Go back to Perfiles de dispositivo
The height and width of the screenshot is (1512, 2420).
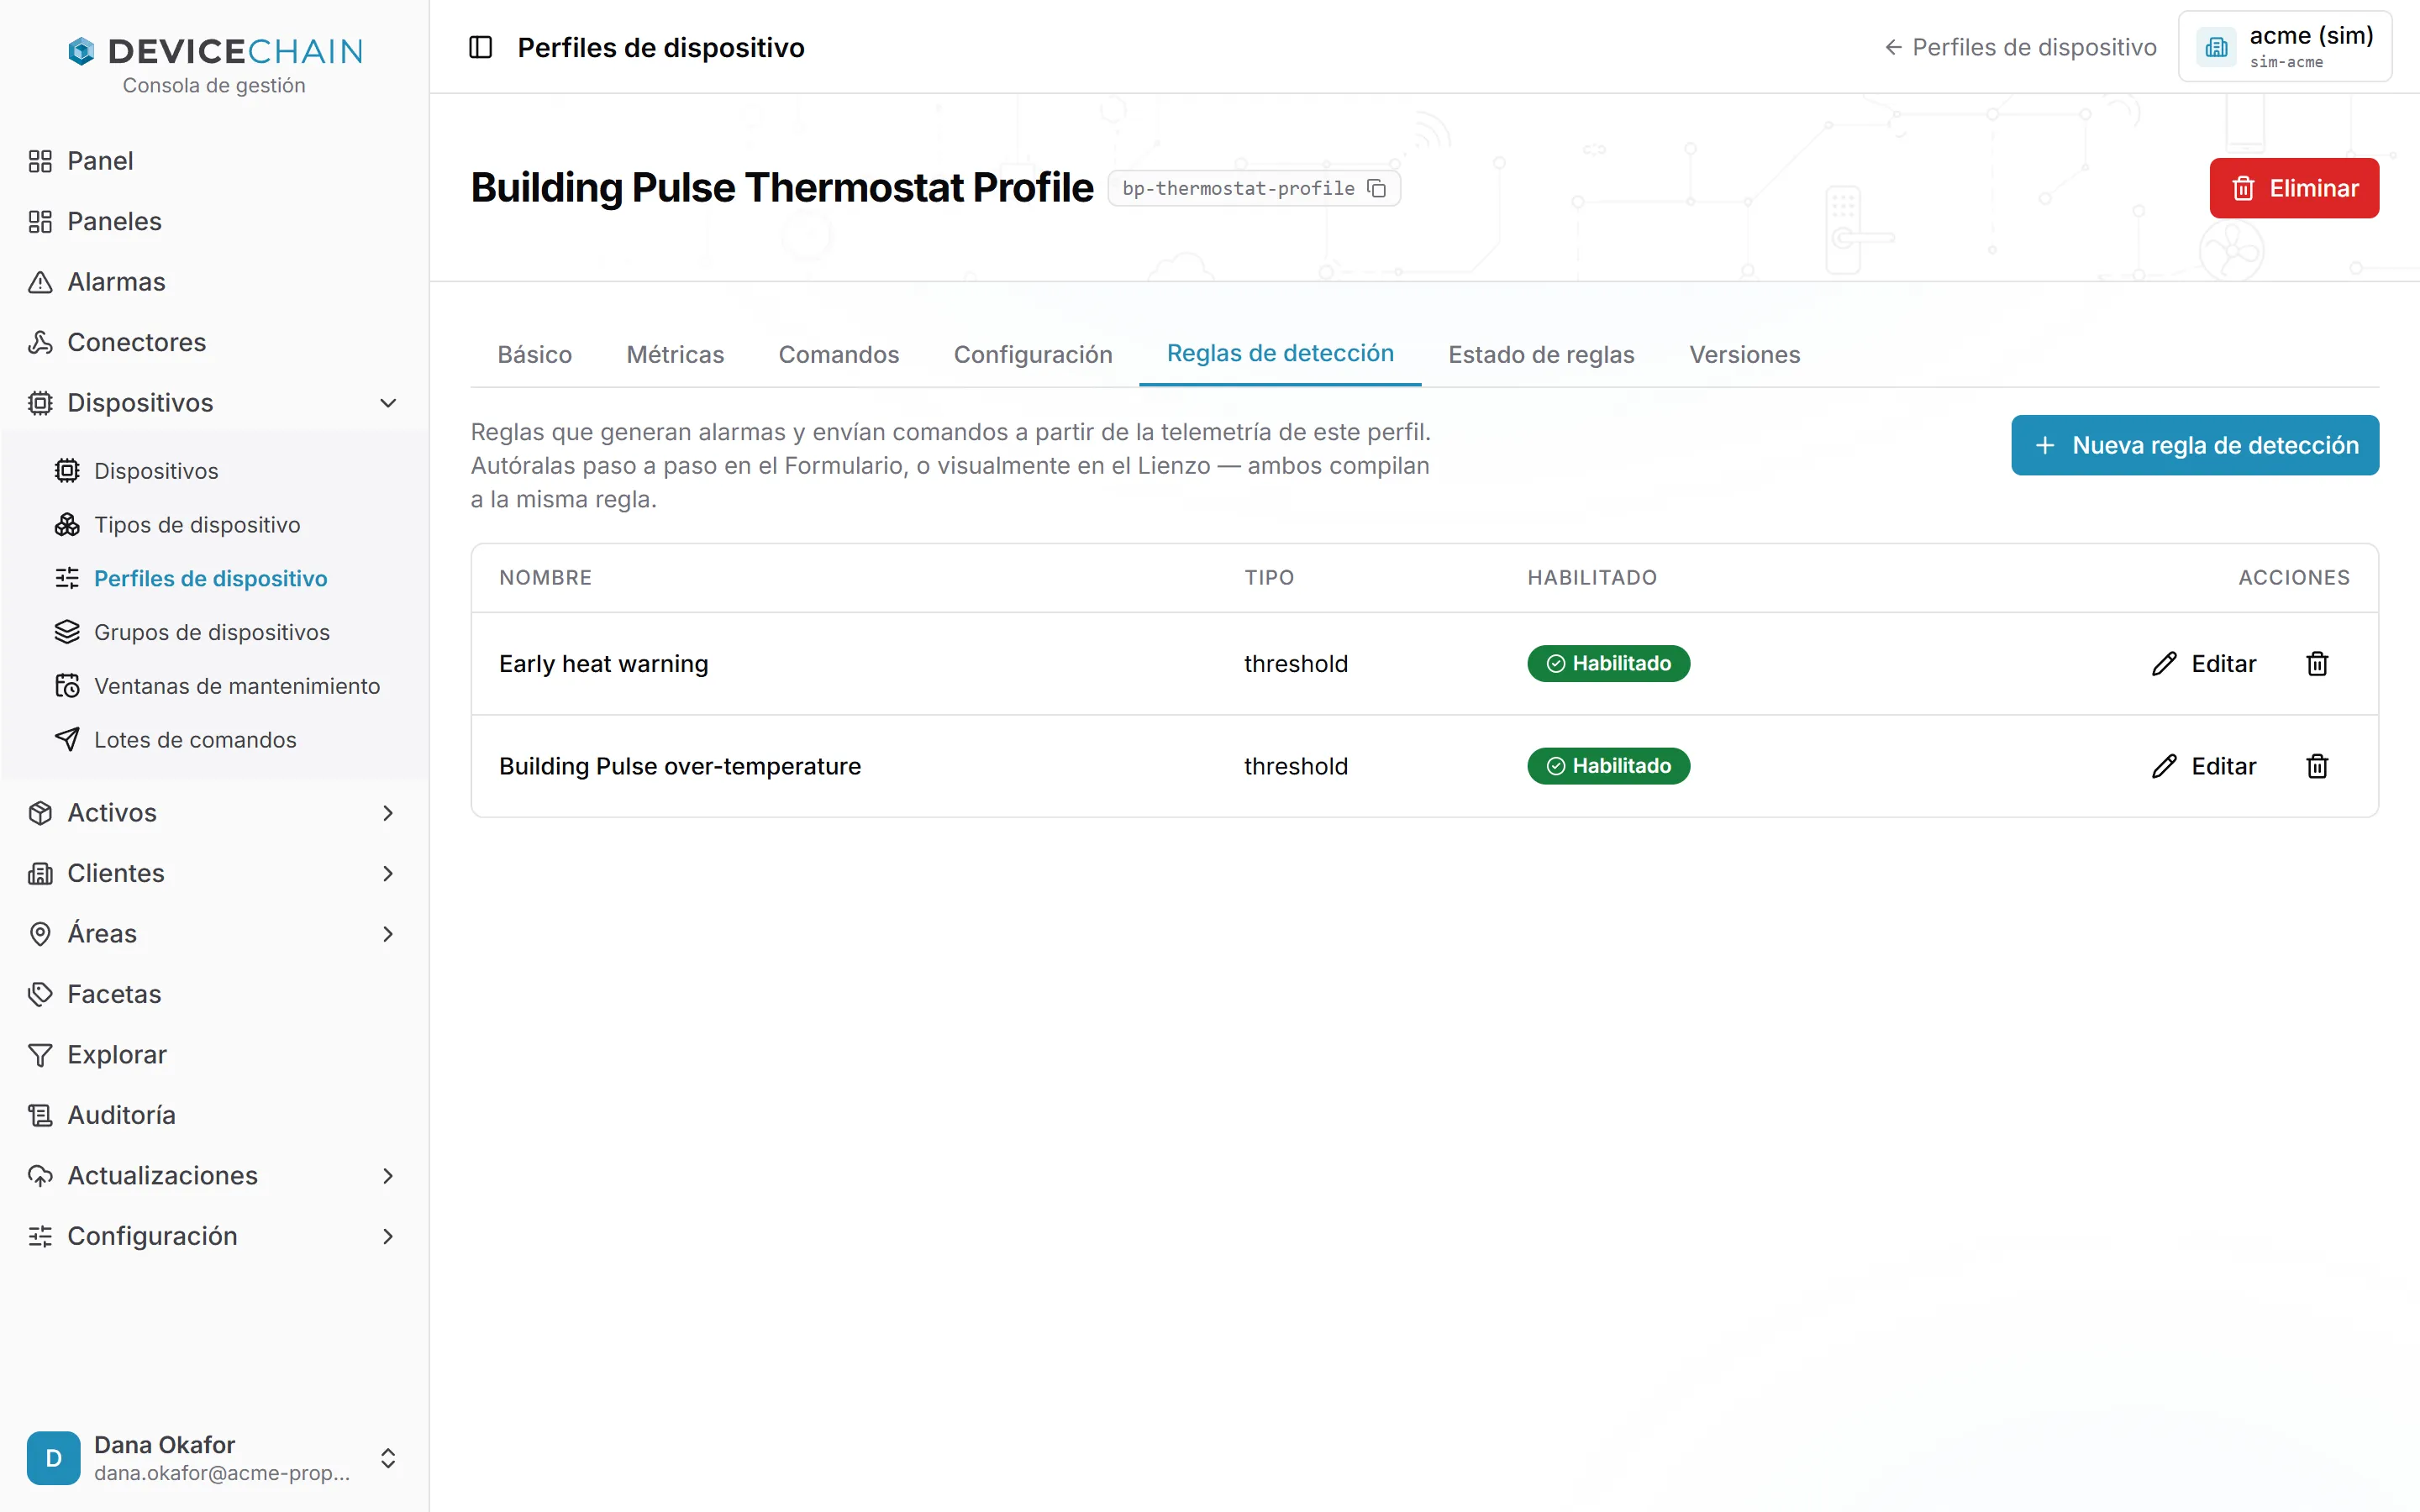click(x=2020, y=47)
